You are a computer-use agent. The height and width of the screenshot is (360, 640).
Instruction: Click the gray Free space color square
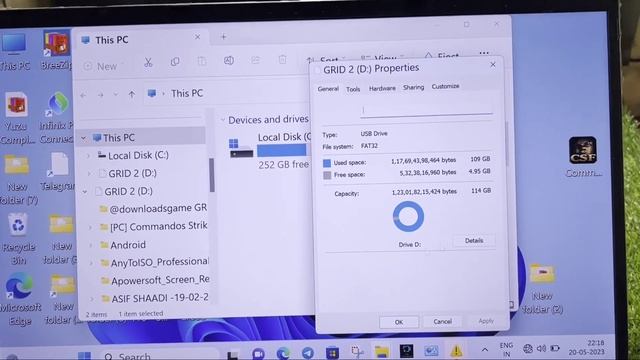327,175
